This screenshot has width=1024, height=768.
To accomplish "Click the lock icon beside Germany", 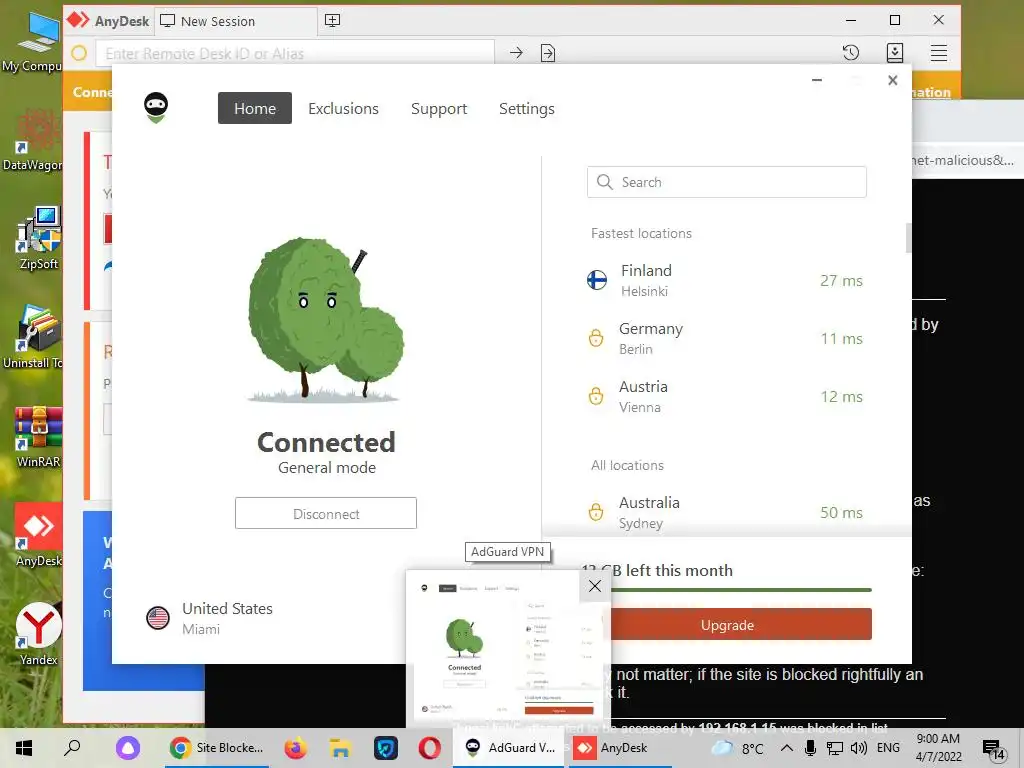I will 596,338.
